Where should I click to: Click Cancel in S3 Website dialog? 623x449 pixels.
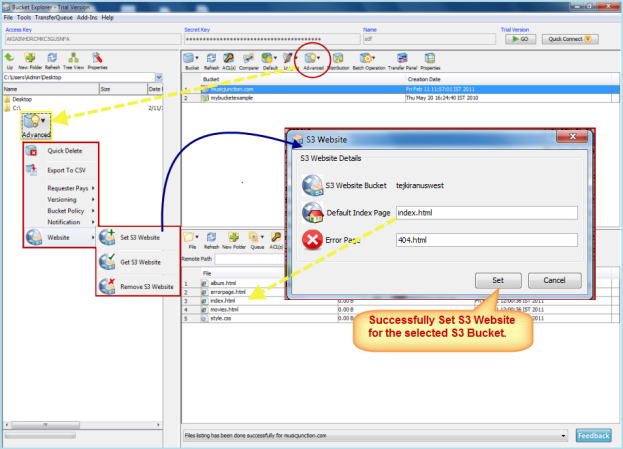pyautogui.click(x=554, y=280)
